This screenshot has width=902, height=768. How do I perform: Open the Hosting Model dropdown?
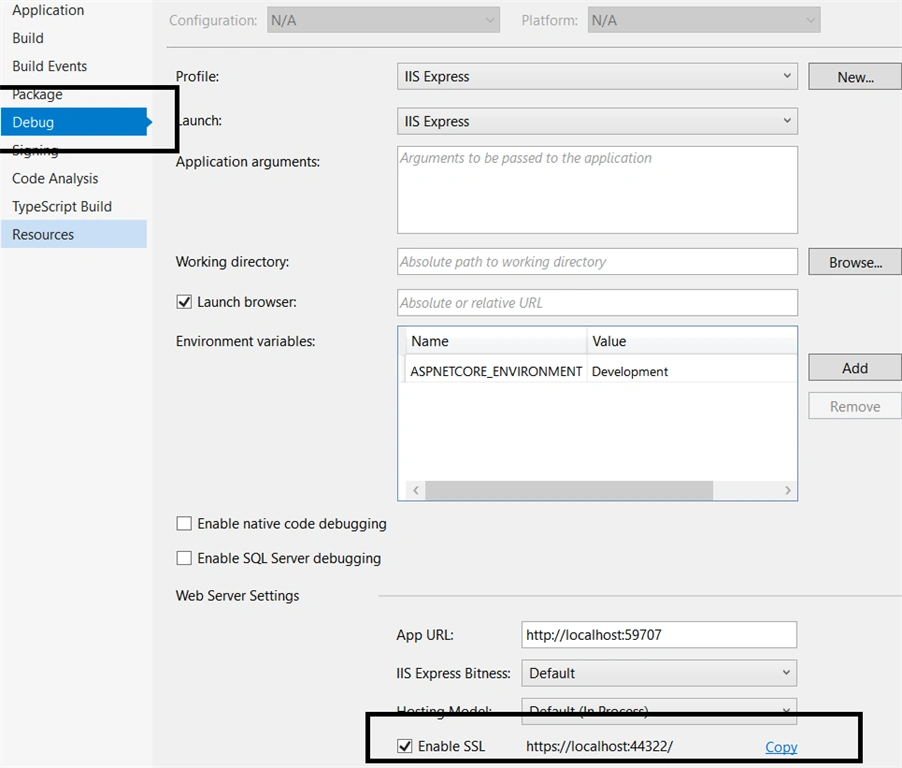659,711
